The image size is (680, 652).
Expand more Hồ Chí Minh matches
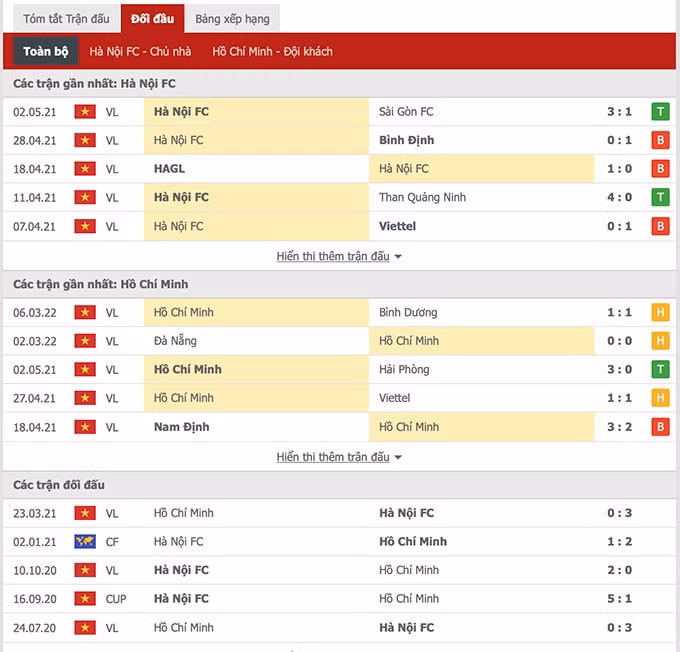(339, 457)
